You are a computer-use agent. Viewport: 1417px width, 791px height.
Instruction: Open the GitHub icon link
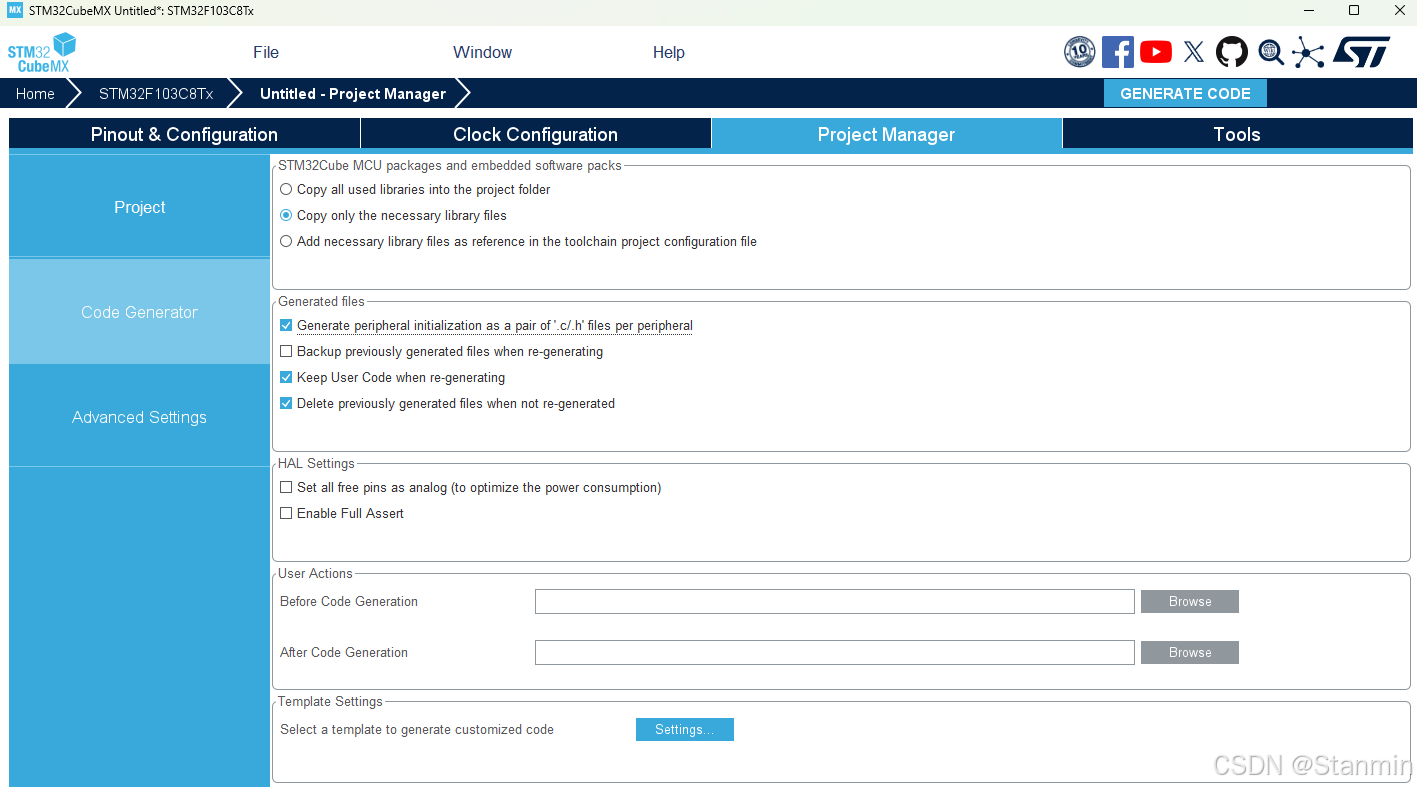tap(1232, 52)
